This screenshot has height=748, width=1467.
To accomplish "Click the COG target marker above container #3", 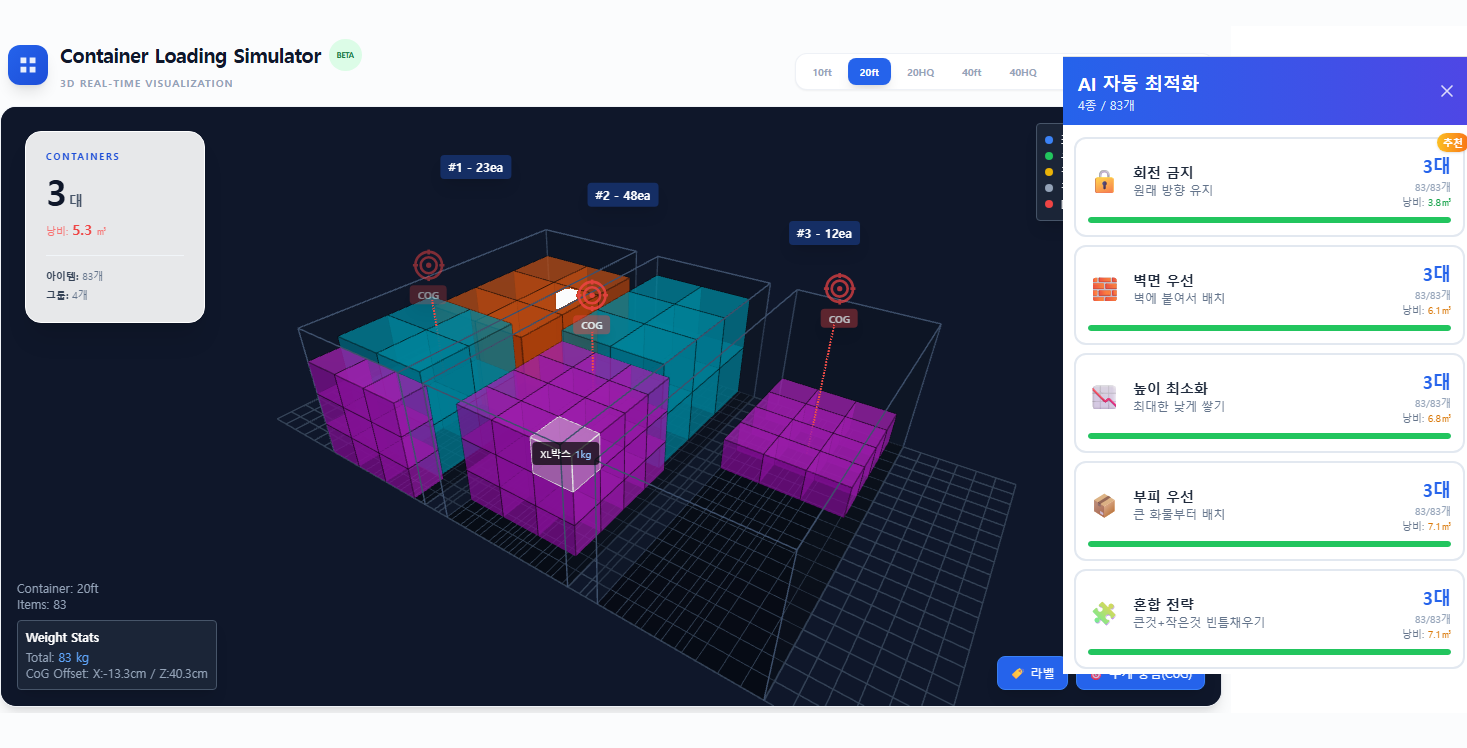I will (x=839, y=288).
